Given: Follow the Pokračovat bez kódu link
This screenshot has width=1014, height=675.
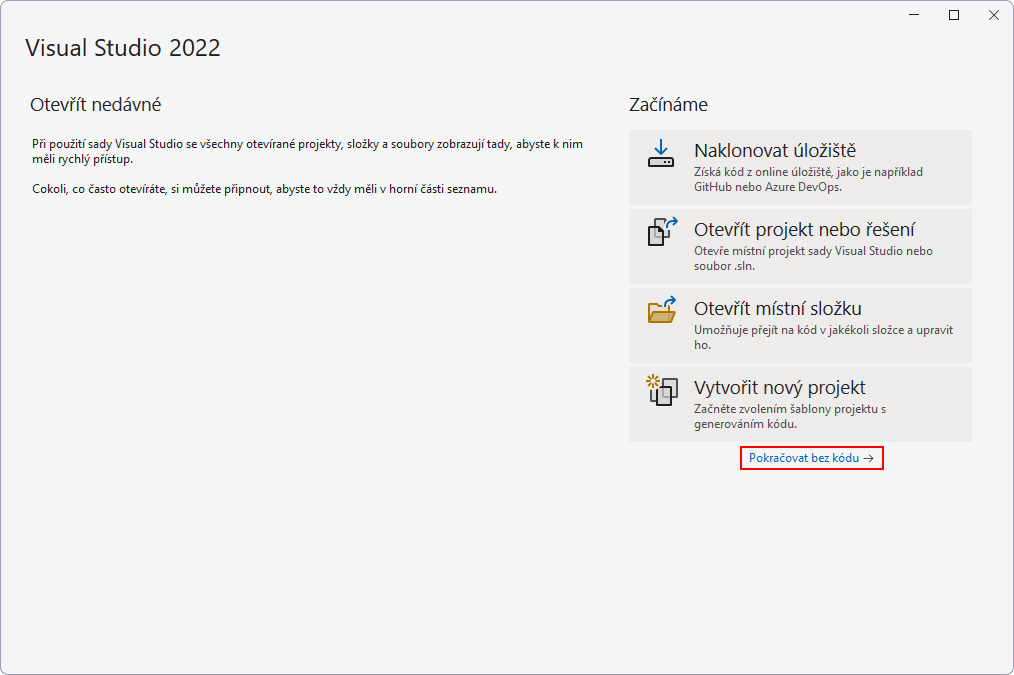Looking at the screenshot, I should click(x=803, y=459).
